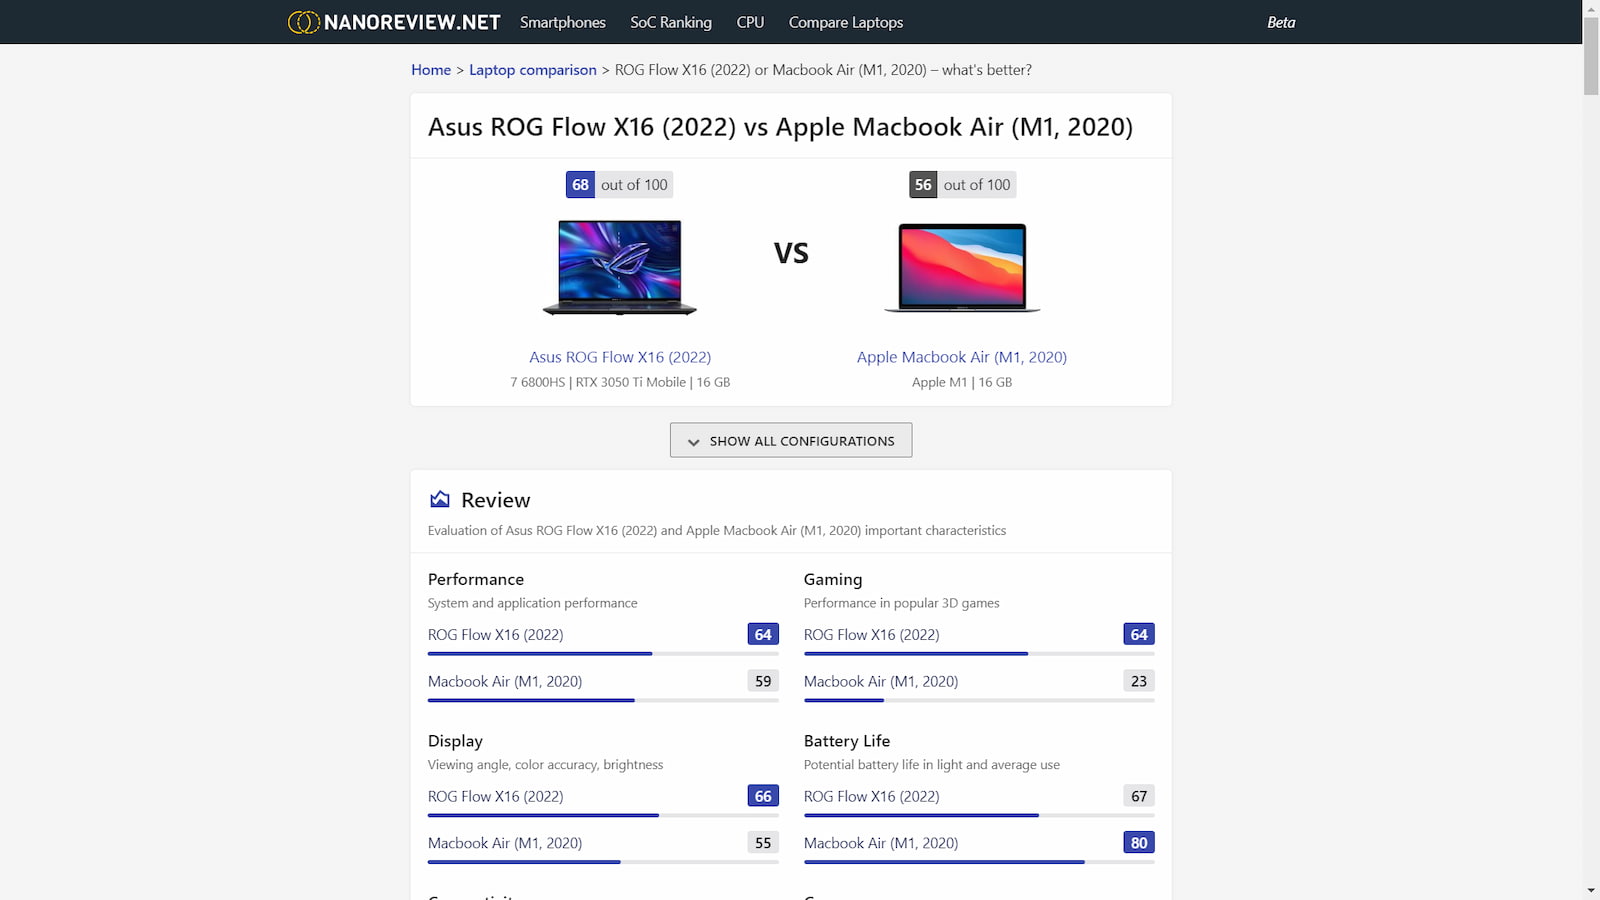This screenshot has height=900, width=1600.
Task: Click the page vertical scrollbar thumb
Action: pos(1591,56)
